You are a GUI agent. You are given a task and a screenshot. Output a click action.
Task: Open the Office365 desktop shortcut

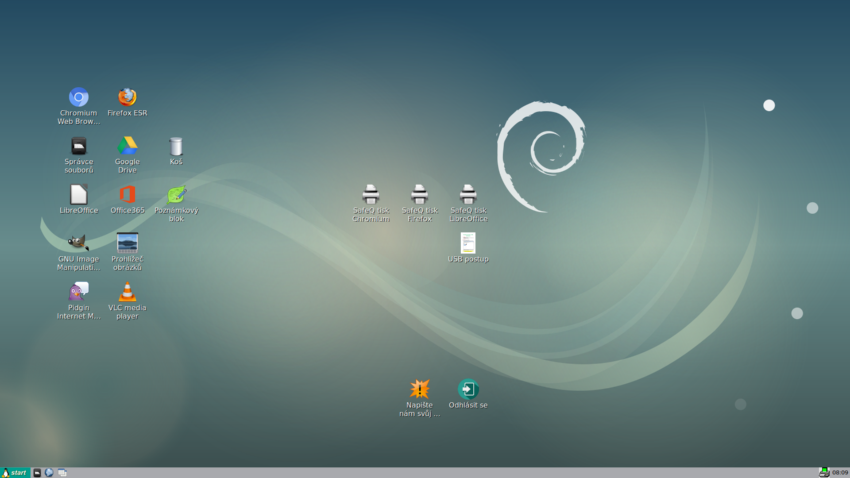click(x=127, y=195)
